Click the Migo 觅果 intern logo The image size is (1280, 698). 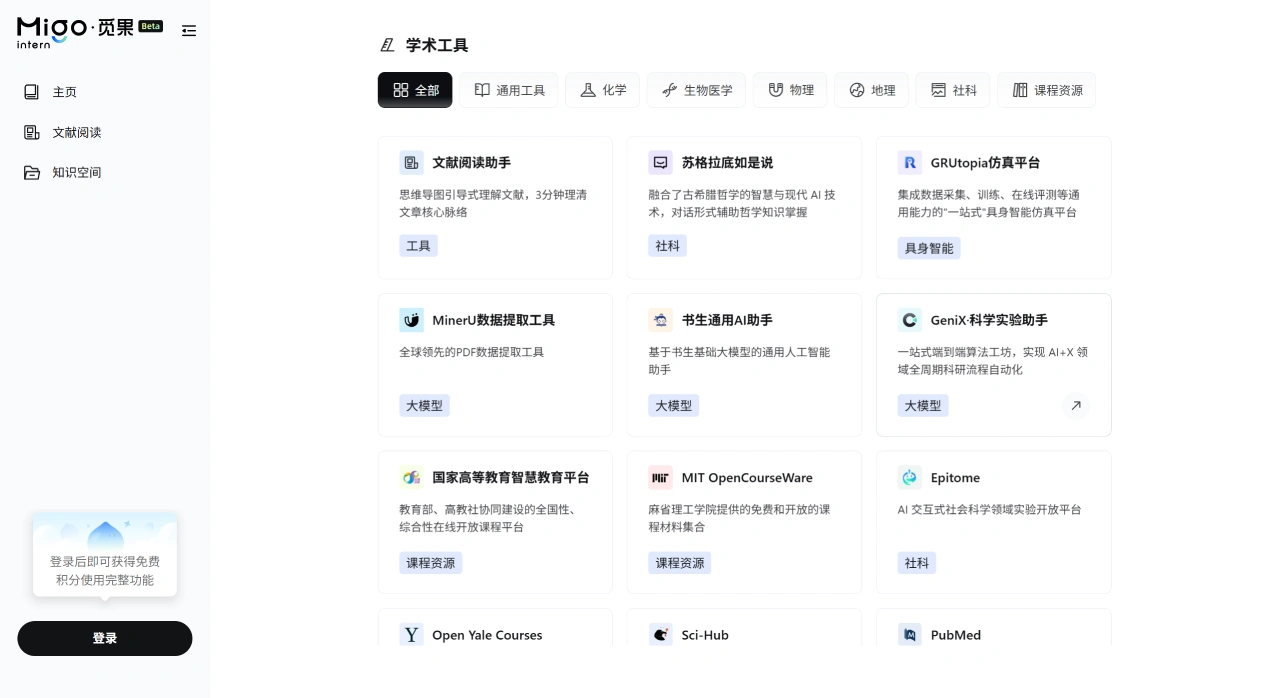click(75, 31)
